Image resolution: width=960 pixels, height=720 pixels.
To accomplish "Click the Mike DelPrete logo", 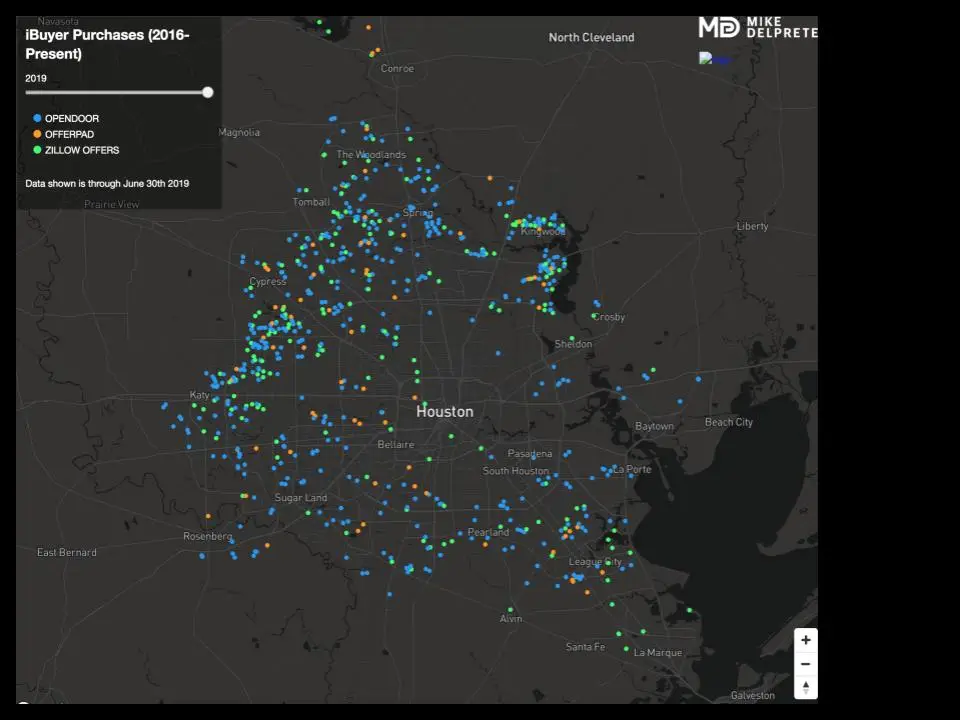I will click(x=758, y=28).
